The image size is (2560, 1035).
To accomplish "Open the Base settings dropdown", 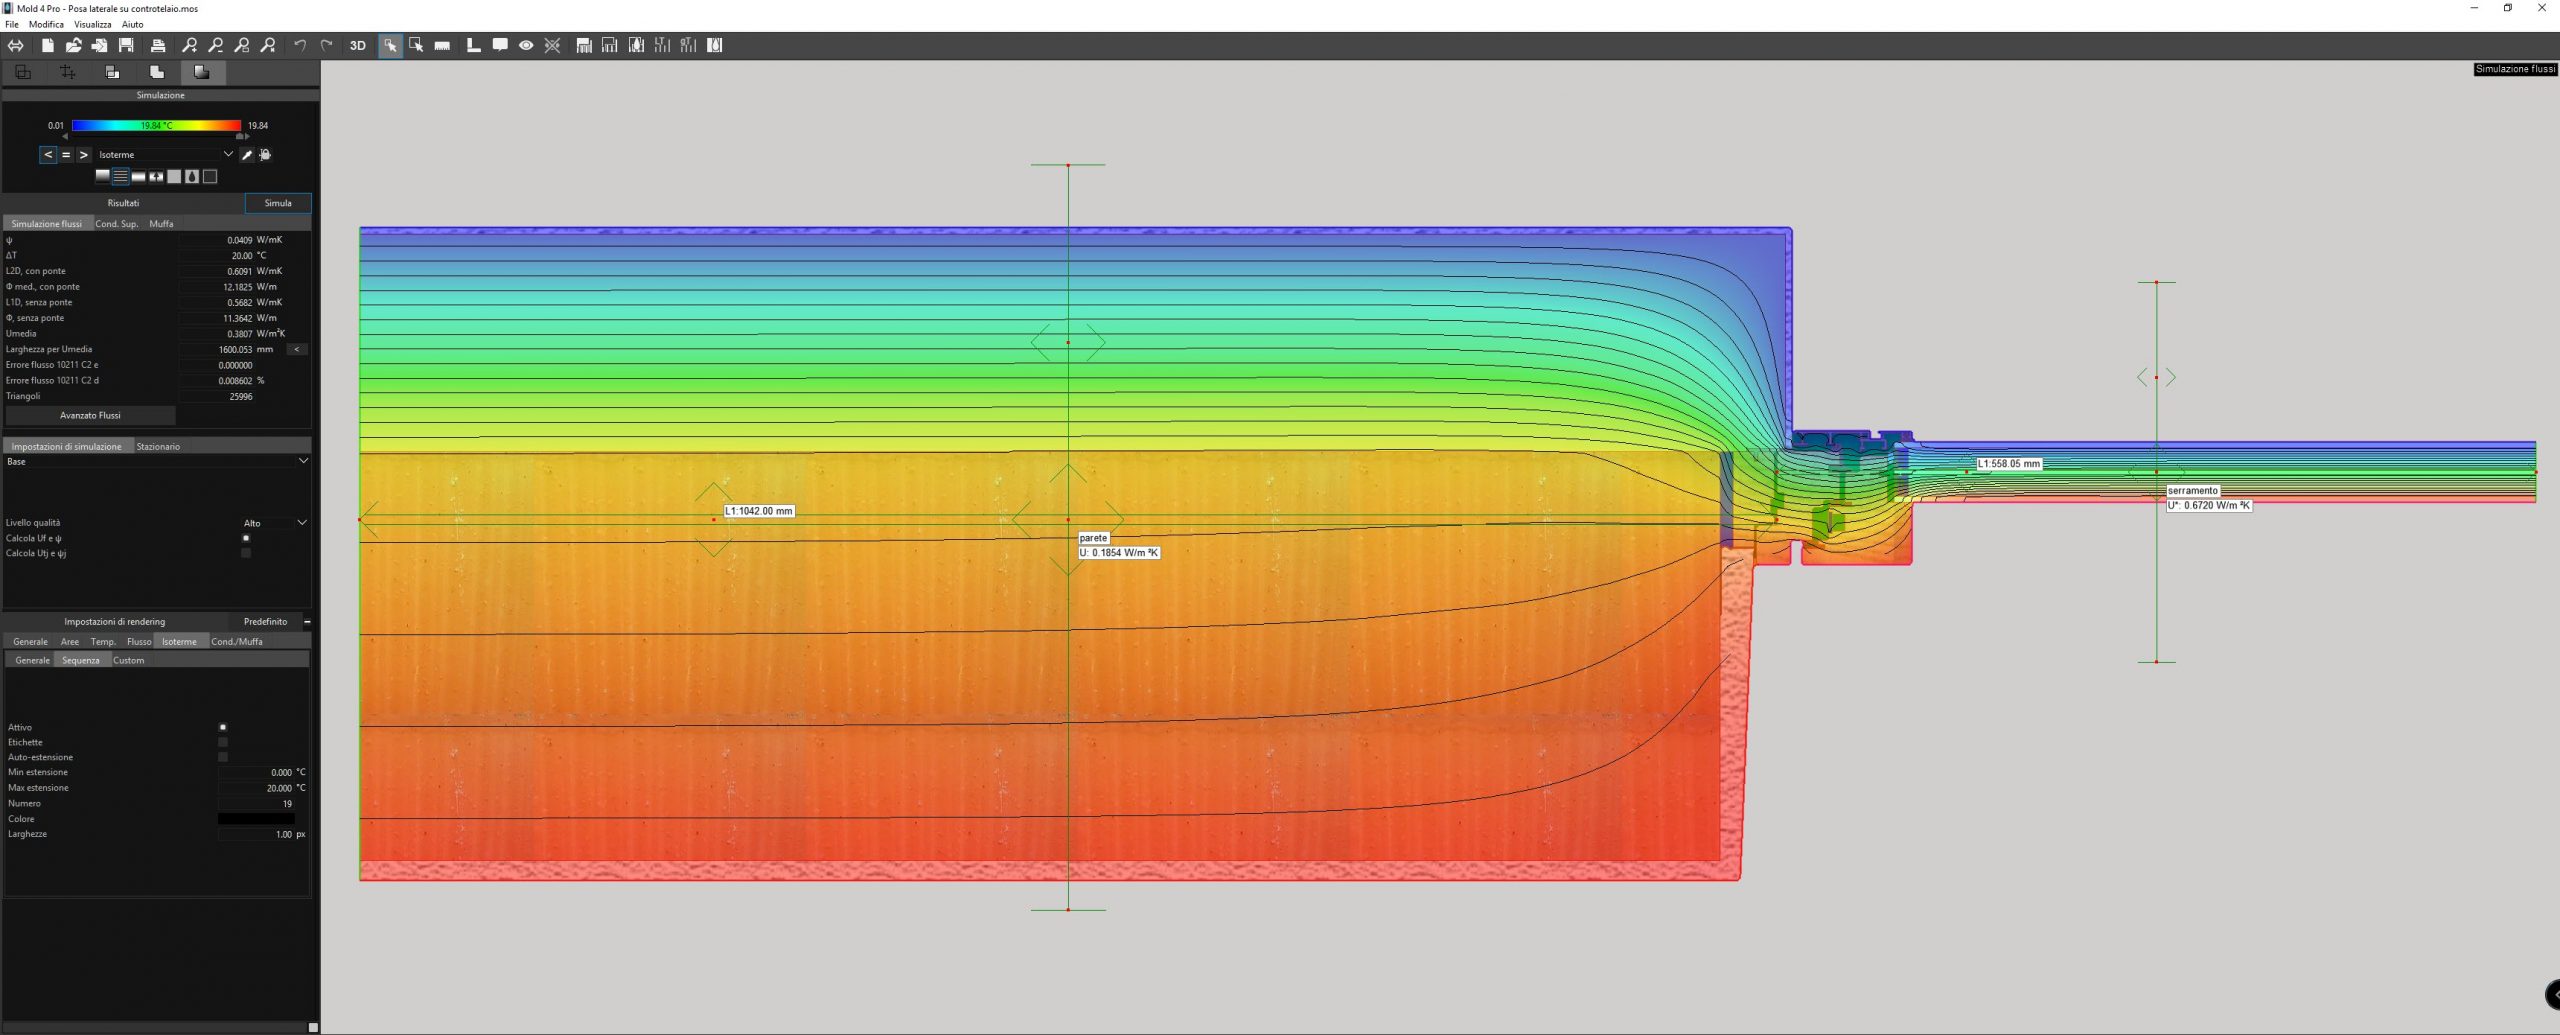I will tap(157, 461).
